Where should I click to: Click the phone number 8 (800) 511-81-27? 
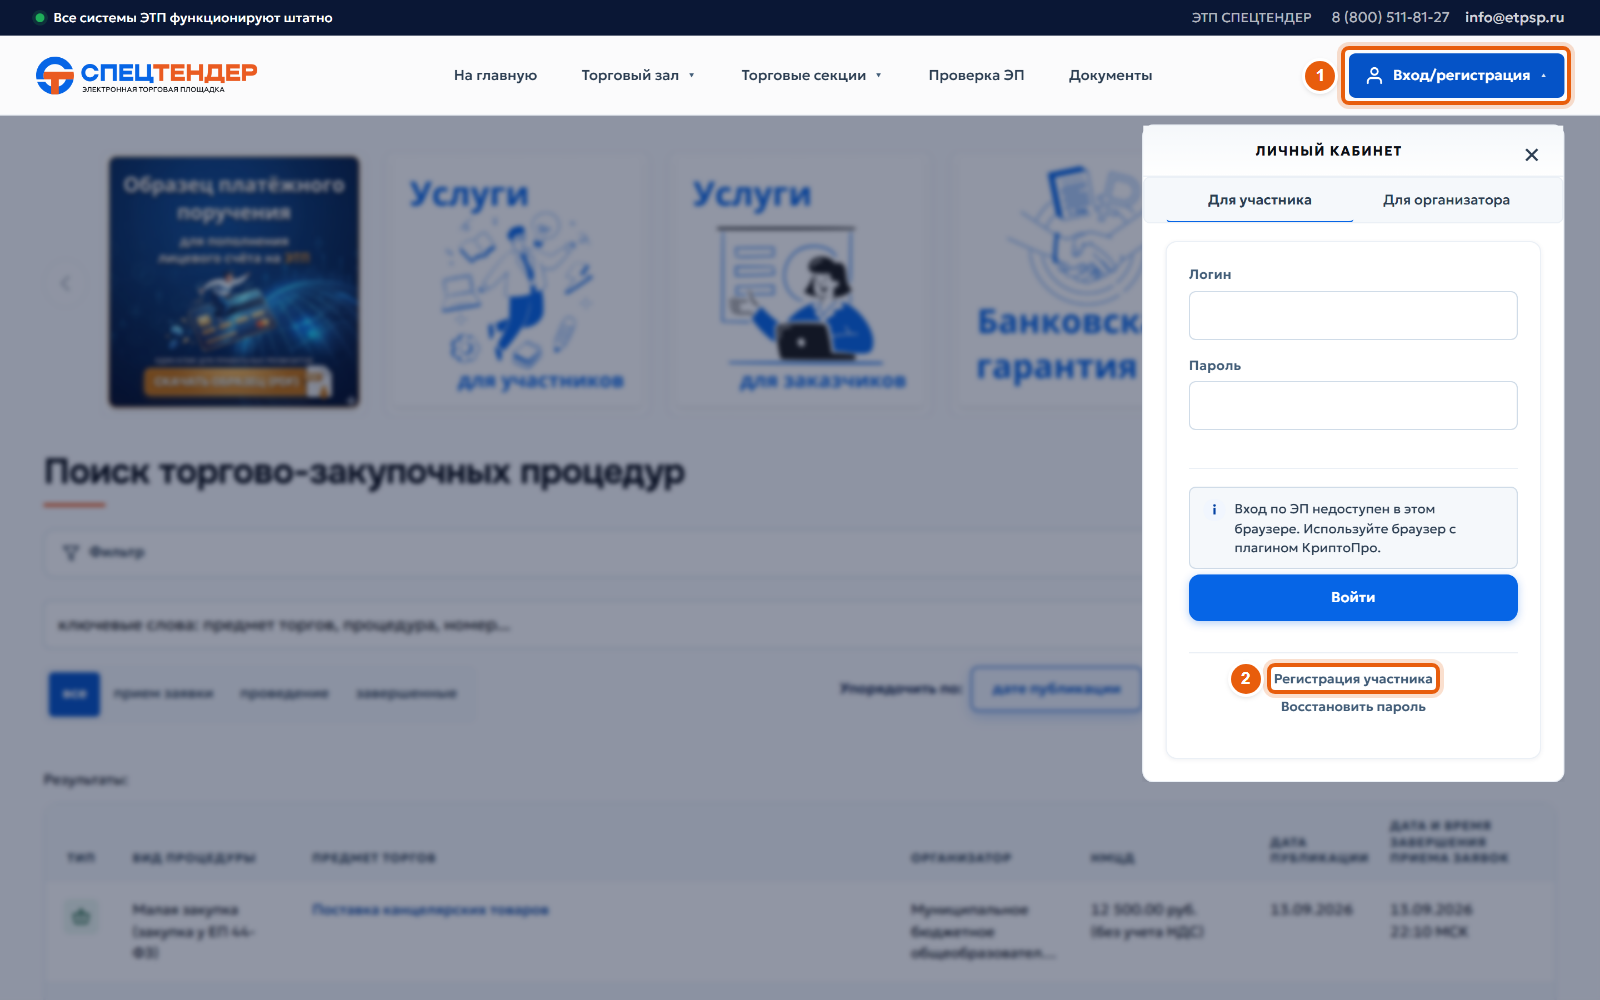pos(1390,17)
